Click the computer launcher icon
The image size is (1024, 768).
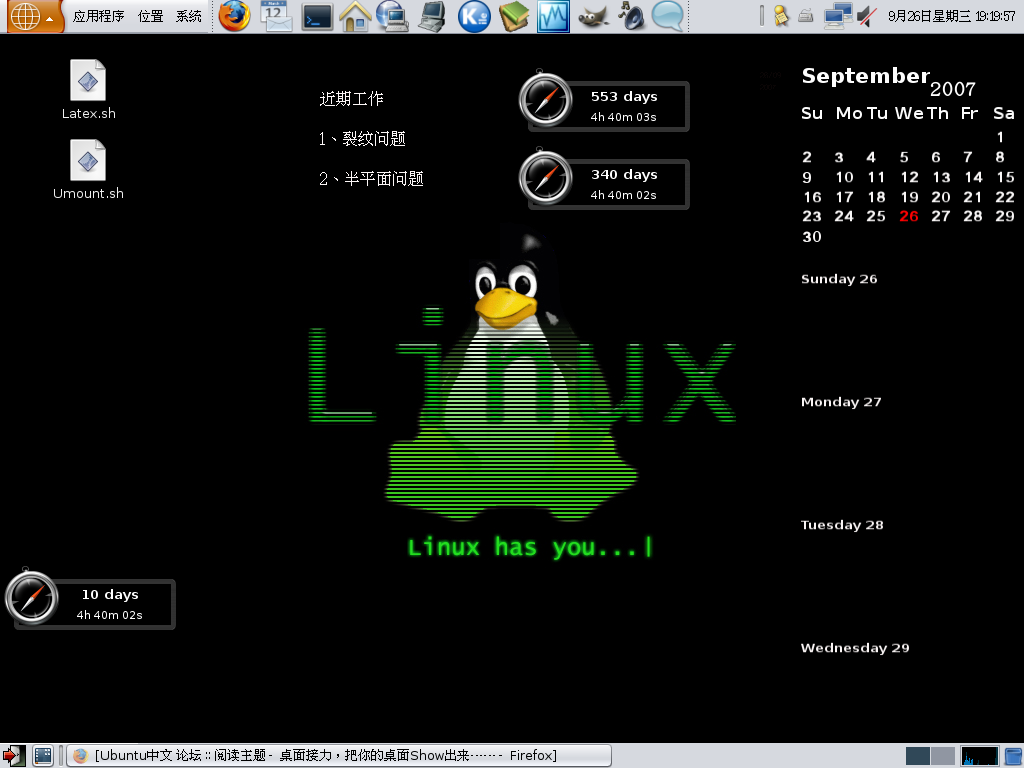pos(432,16)
